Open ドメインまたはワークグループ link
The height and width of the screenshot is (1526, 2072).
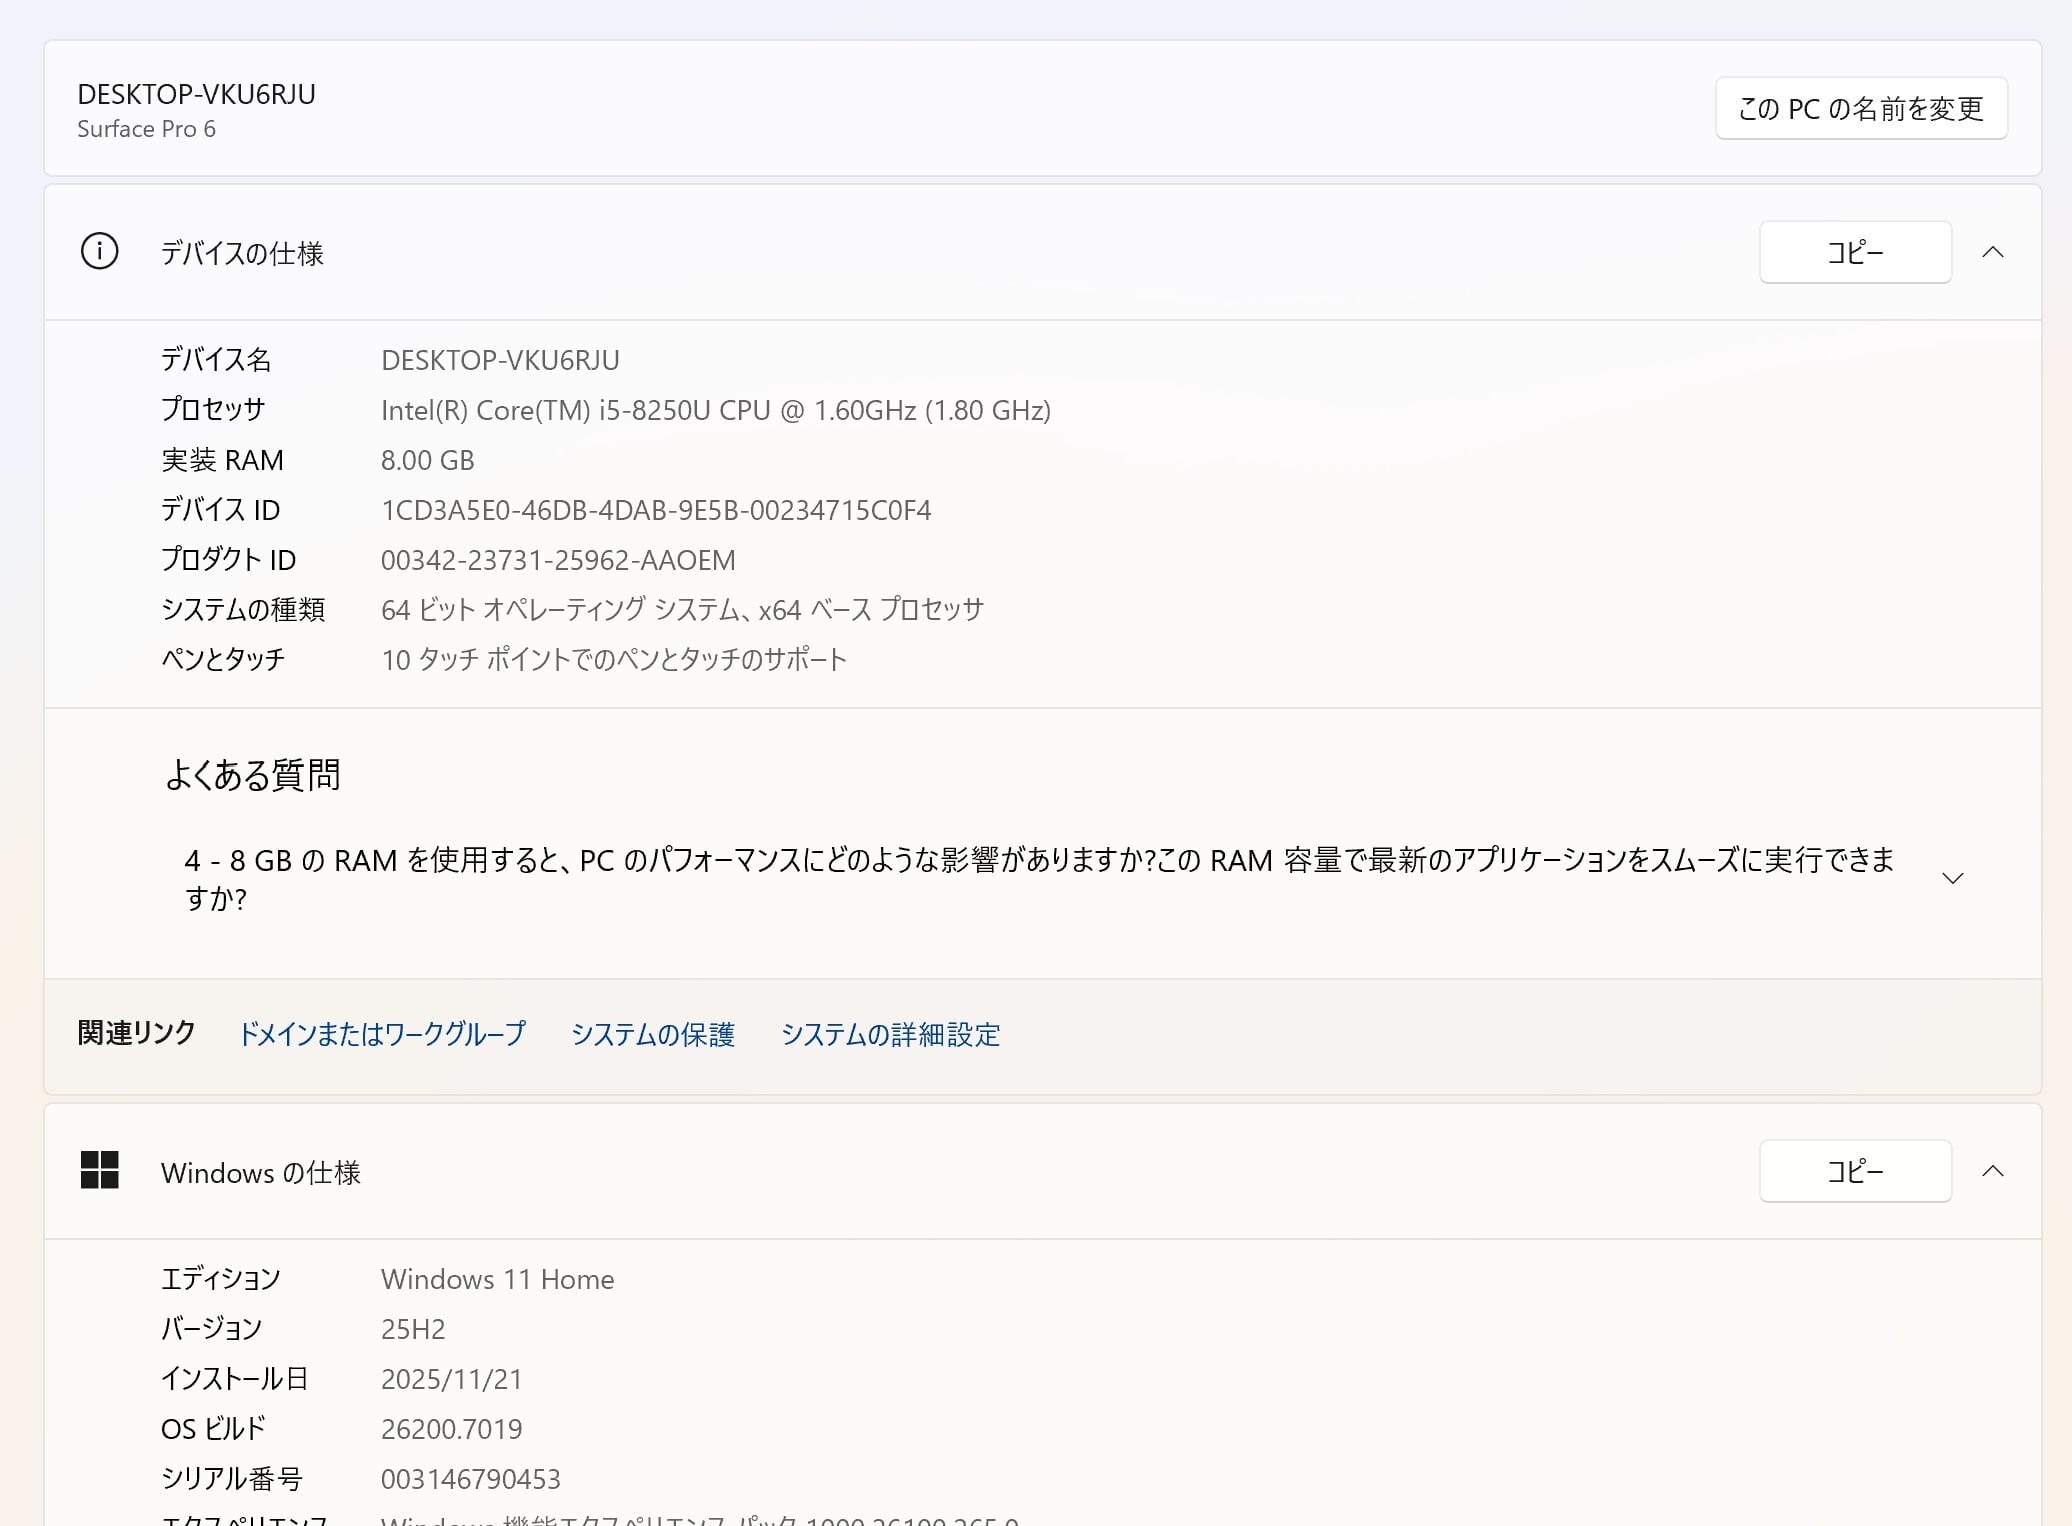click(382, 1034)
